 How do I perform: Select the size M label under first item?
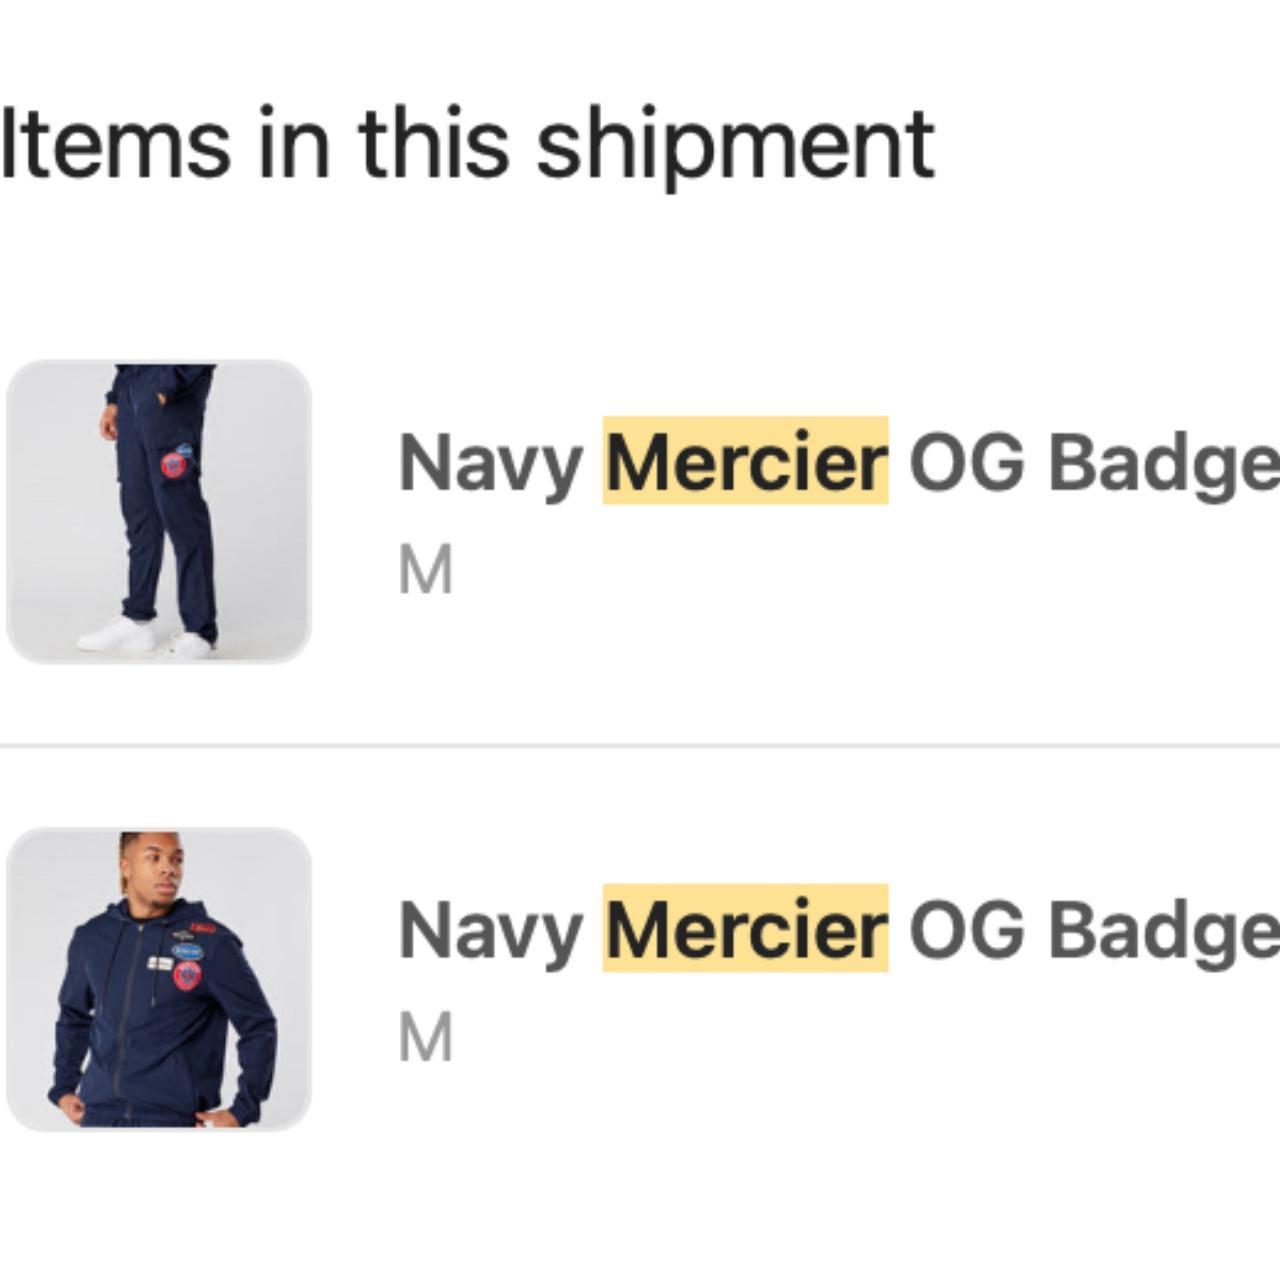[x=427, y=567]
